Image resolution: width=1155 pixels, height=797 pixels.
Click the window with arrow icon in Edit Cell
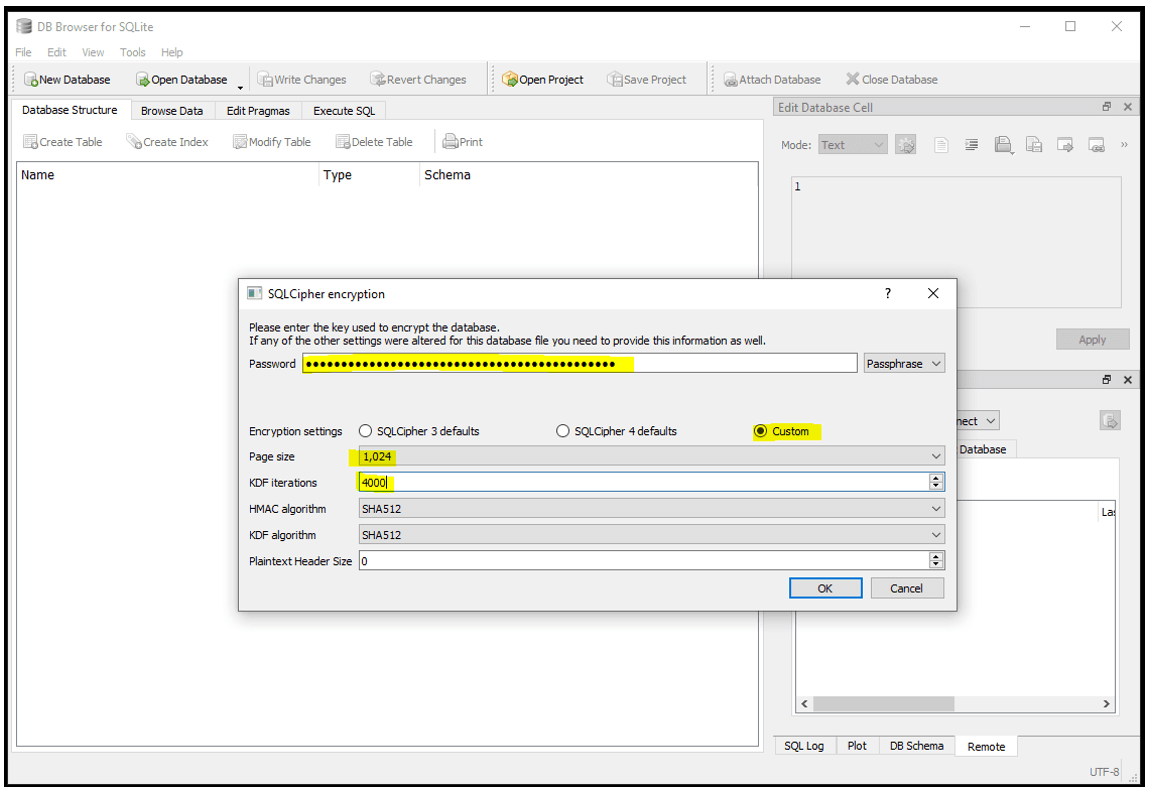[x=1065, y=145]
